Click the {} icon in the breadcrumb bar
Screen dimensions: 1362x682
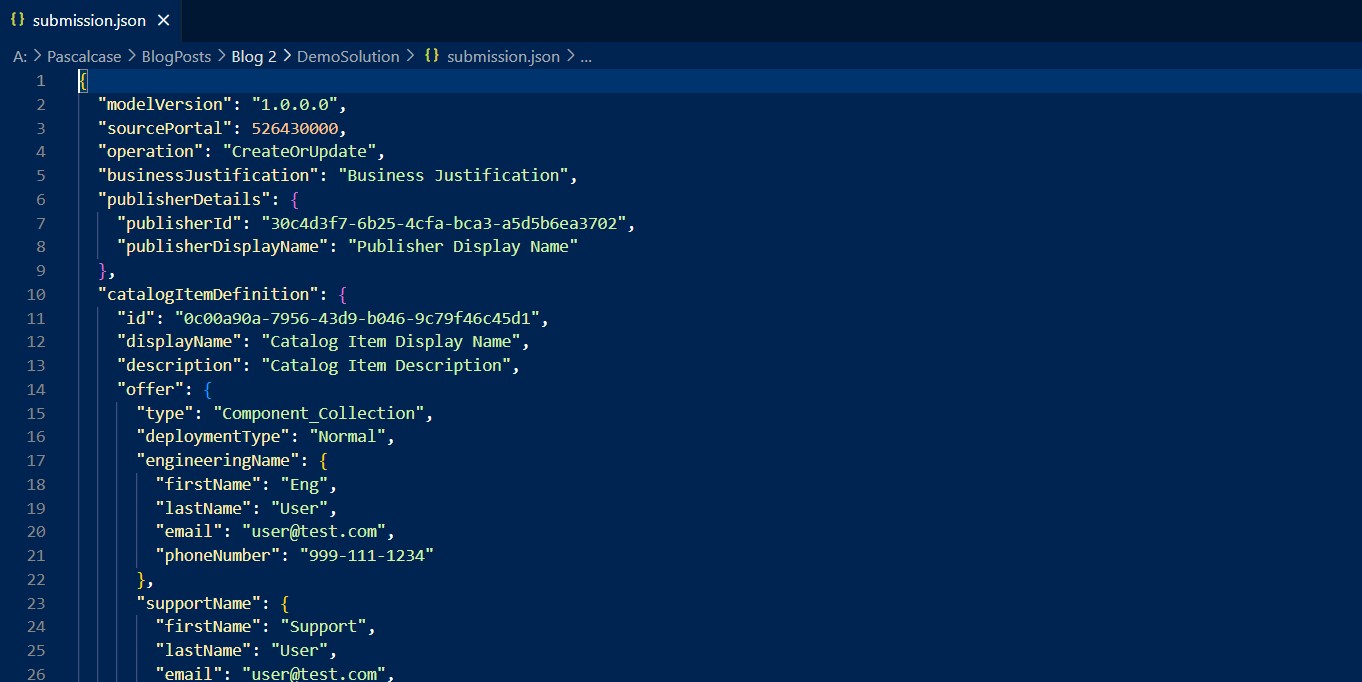(431, 57)
